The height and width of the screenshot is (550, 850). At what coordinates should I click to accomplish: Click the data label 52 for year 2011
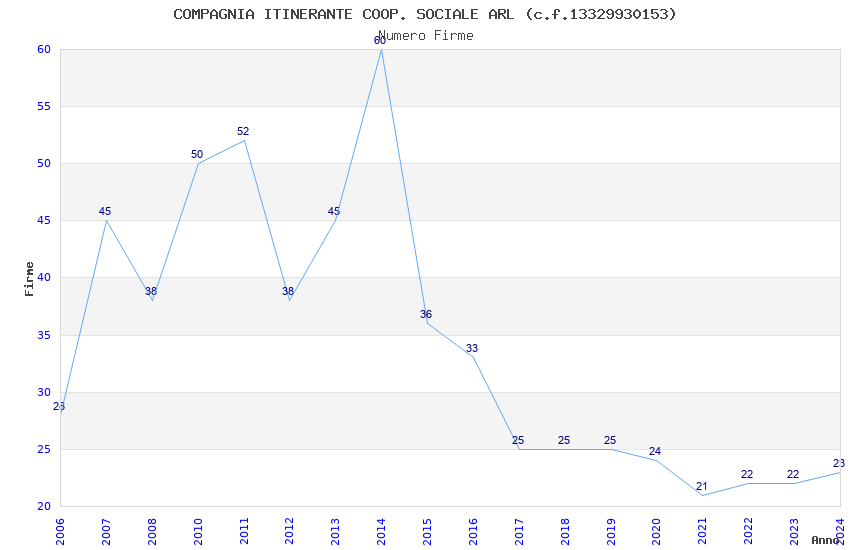(x=243, y=131)
